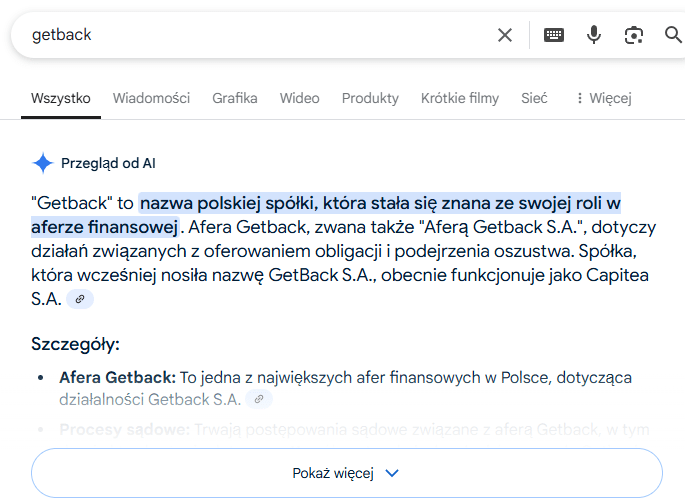
Task: Open image search with the camera lens icon
Action: point(633,35)
